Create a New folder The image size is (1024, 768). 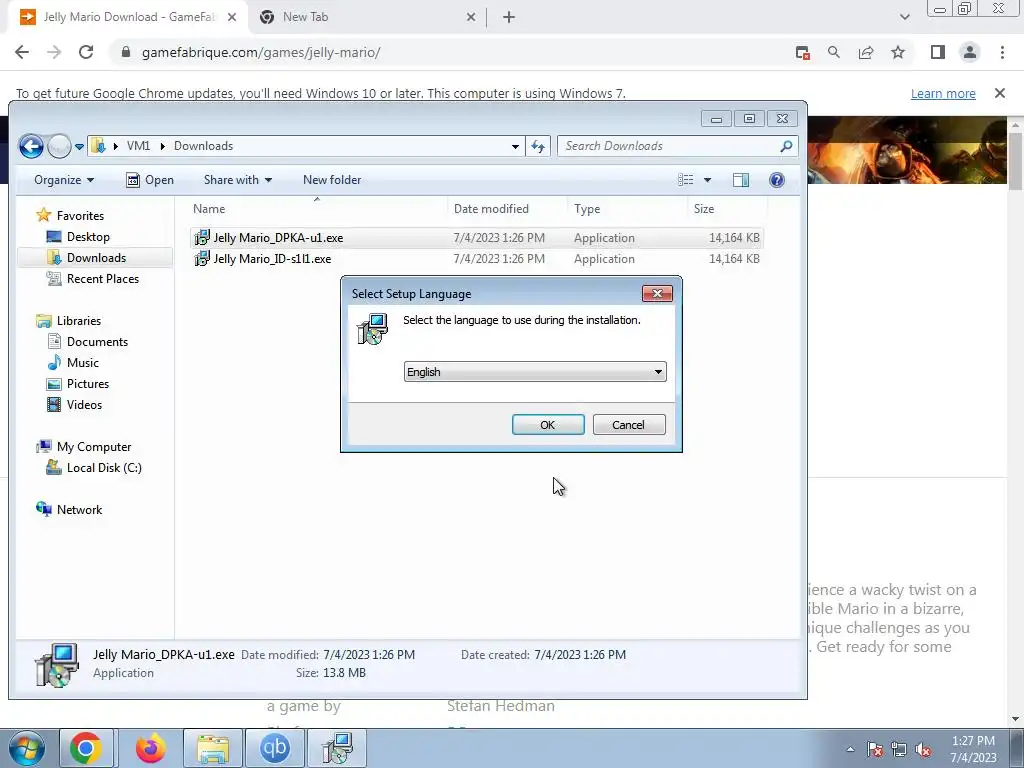click(x=332, y=180)
